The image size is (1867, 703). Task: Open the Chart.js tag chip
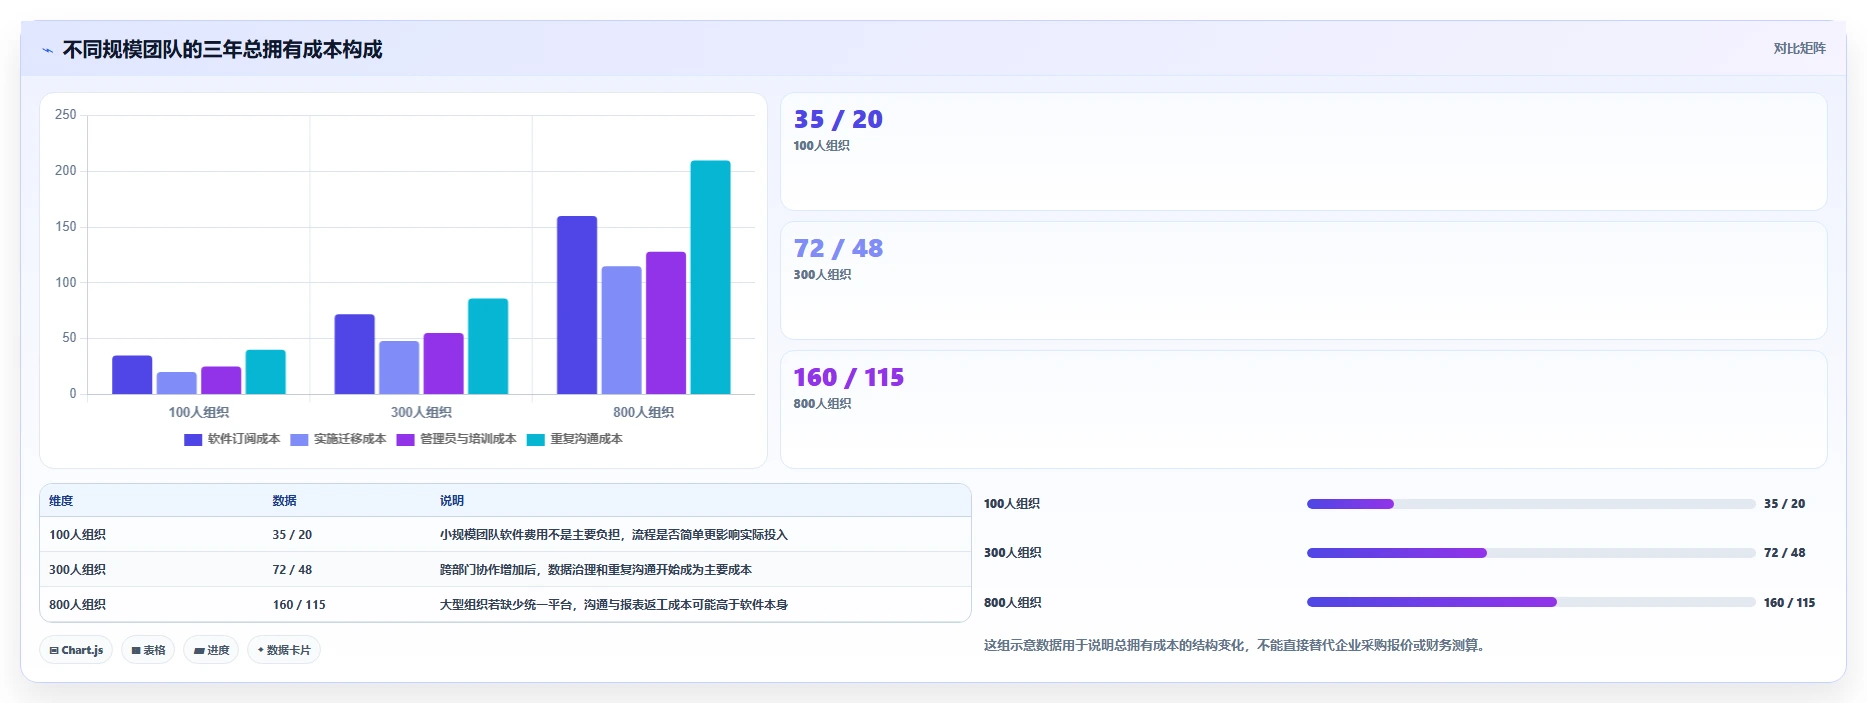[76, 650]
